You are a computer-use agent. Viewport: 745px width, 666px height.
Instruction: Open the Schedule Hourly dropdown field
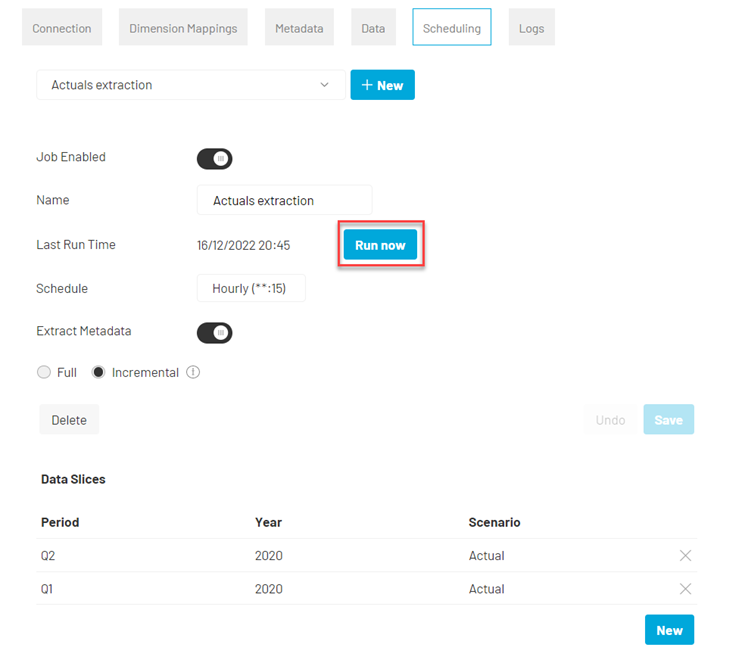pos(251,288)
